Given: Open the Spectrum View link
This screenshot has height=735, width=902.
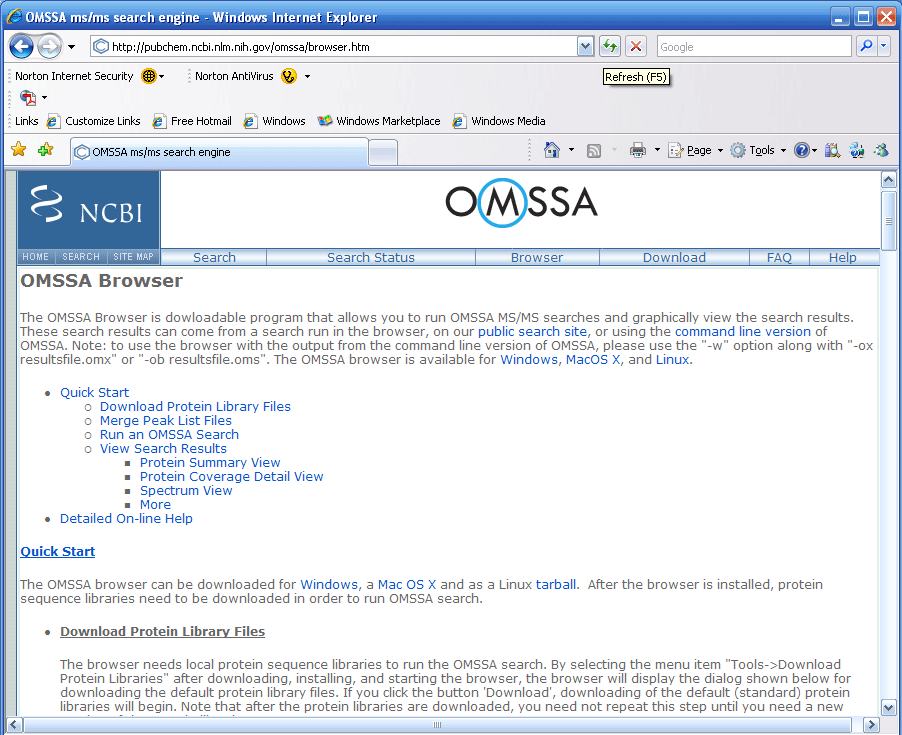Looking at the screenshot, I should [x=186, y=491].
